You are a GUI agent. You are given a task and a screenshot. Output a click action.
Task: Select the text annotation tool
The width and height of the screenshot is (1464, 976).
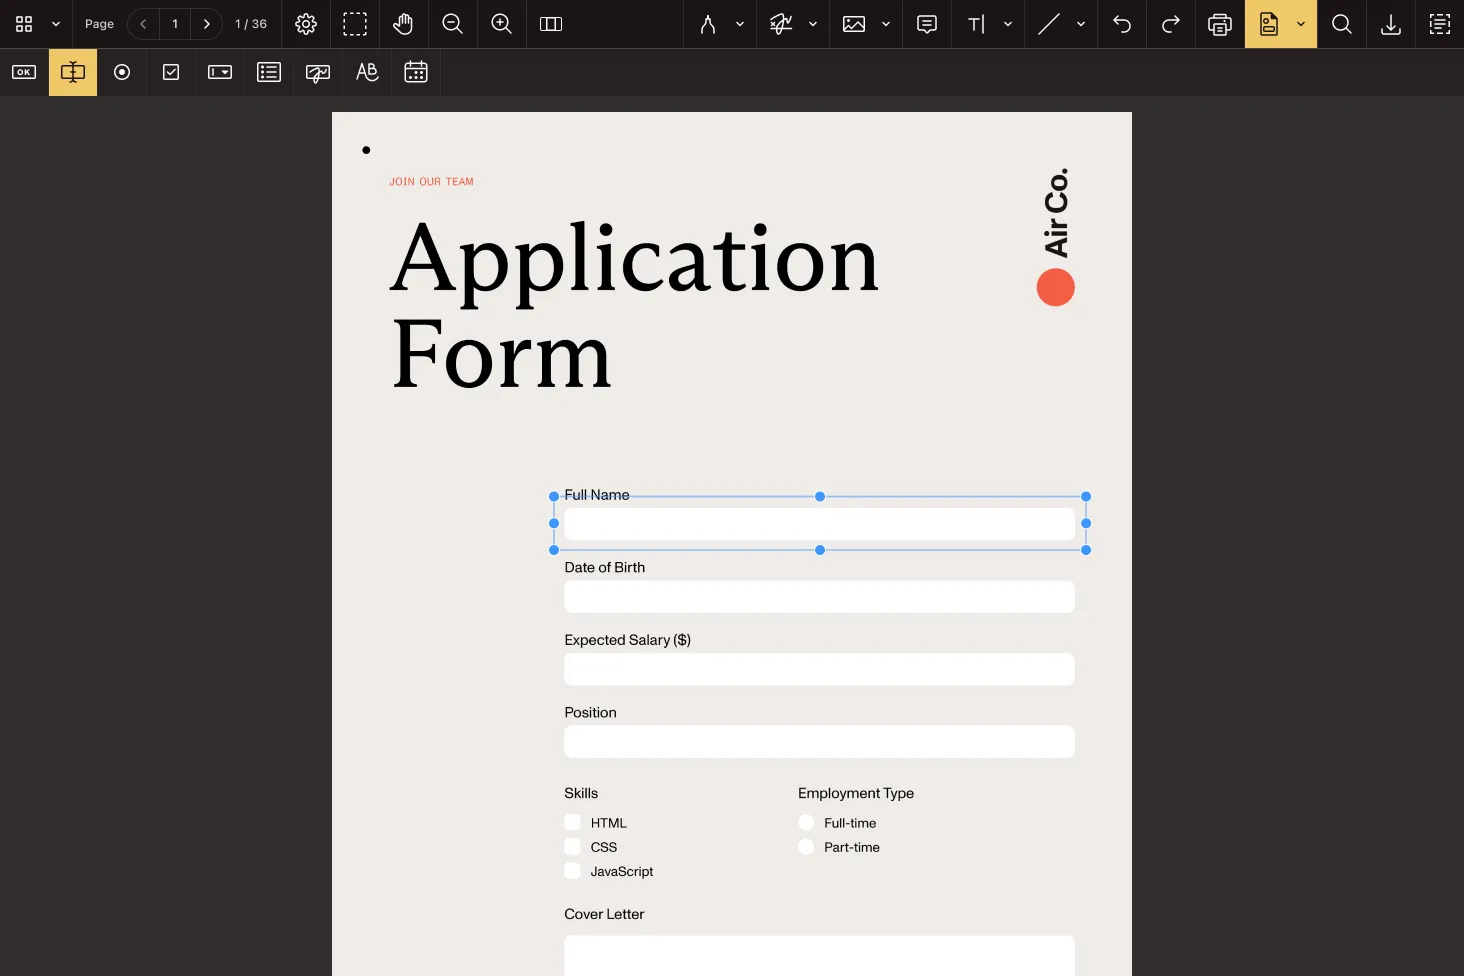point(976,24)
